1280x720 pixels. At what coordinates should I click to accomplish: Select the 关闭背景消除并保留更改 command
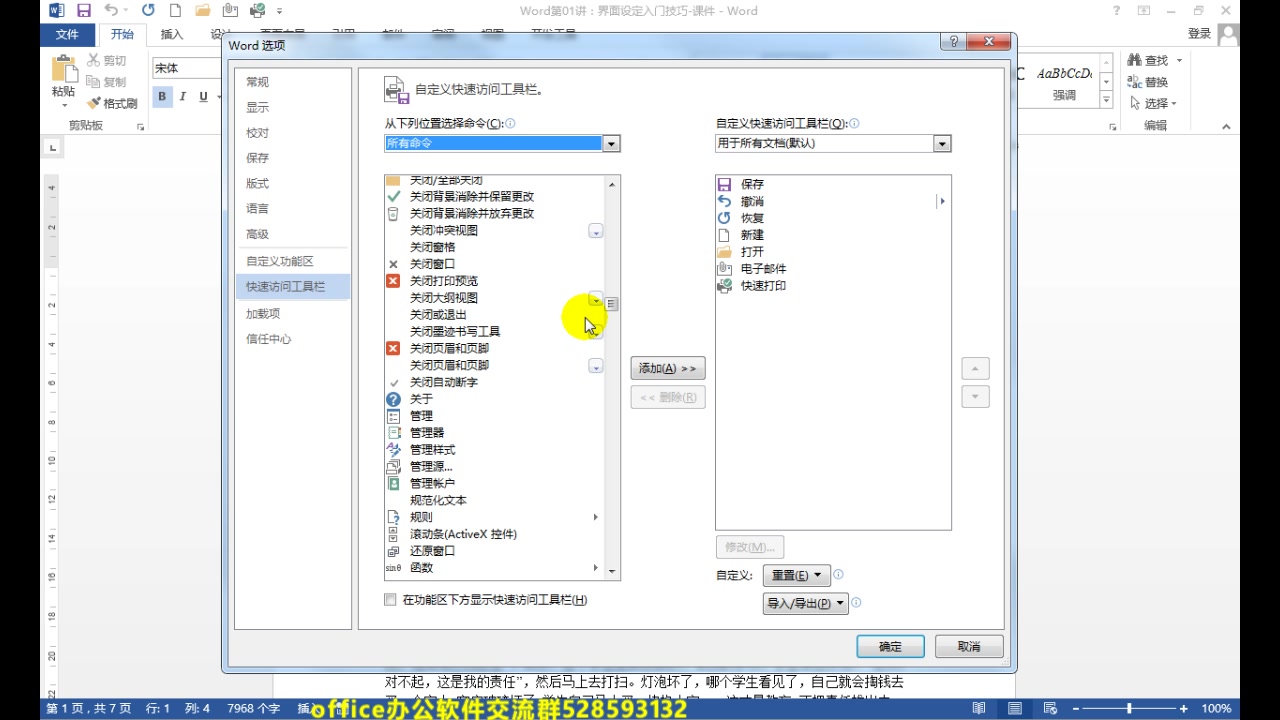click(x=494, y=197)
